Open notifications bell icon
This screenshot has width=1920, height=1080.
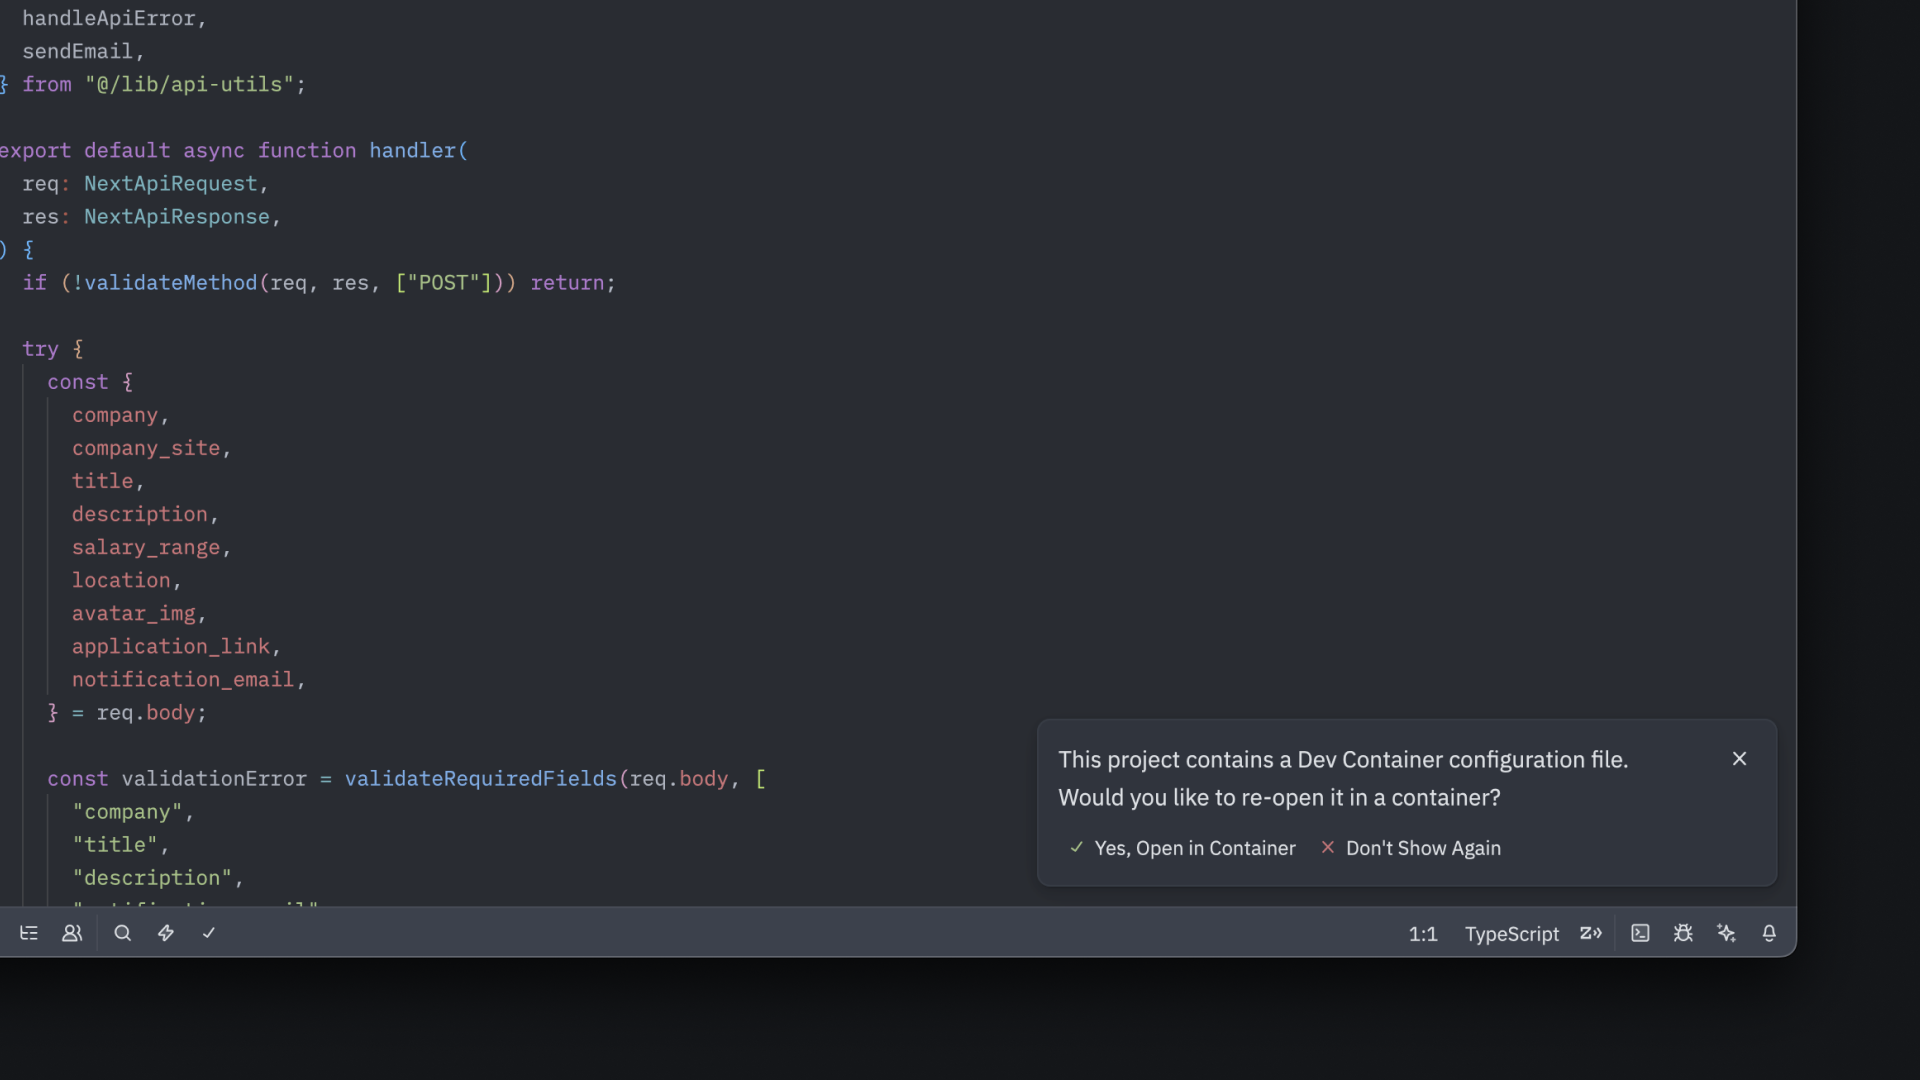(1769, 933)
